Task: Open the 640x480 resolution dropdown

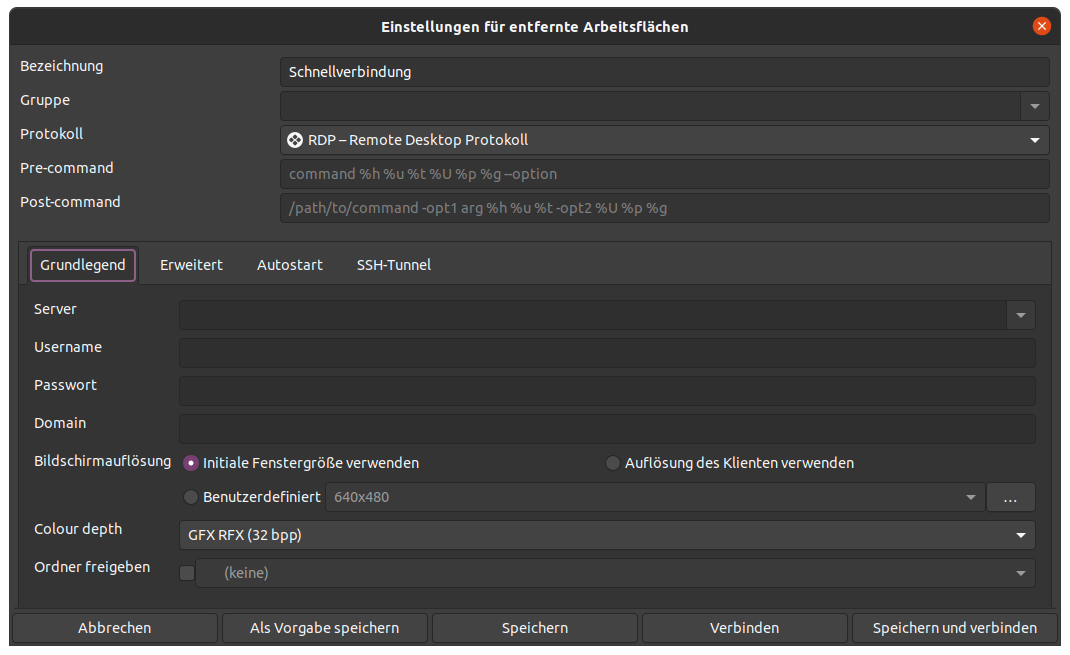Action: 655,497
